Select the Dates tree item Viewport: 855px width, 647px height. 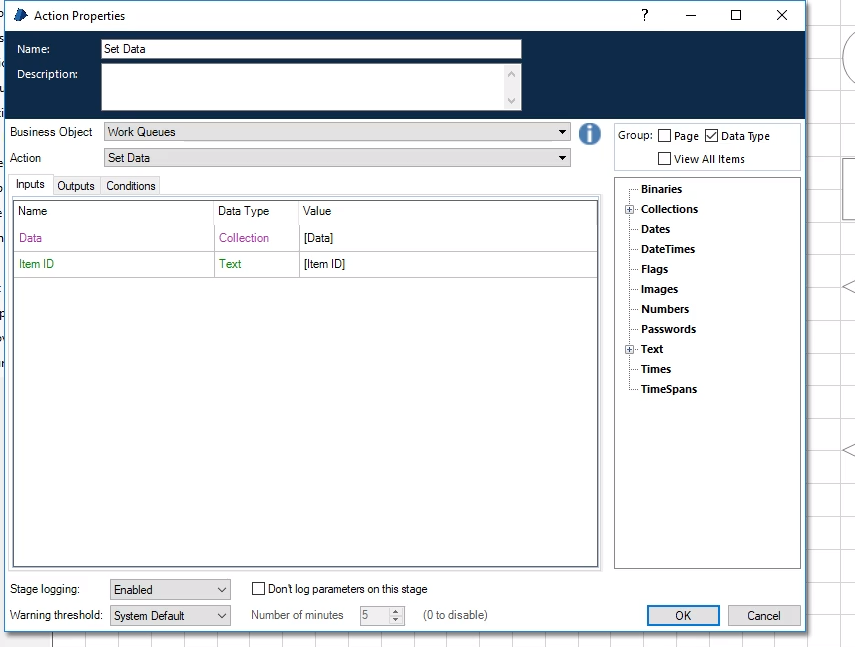pos(655,229)
